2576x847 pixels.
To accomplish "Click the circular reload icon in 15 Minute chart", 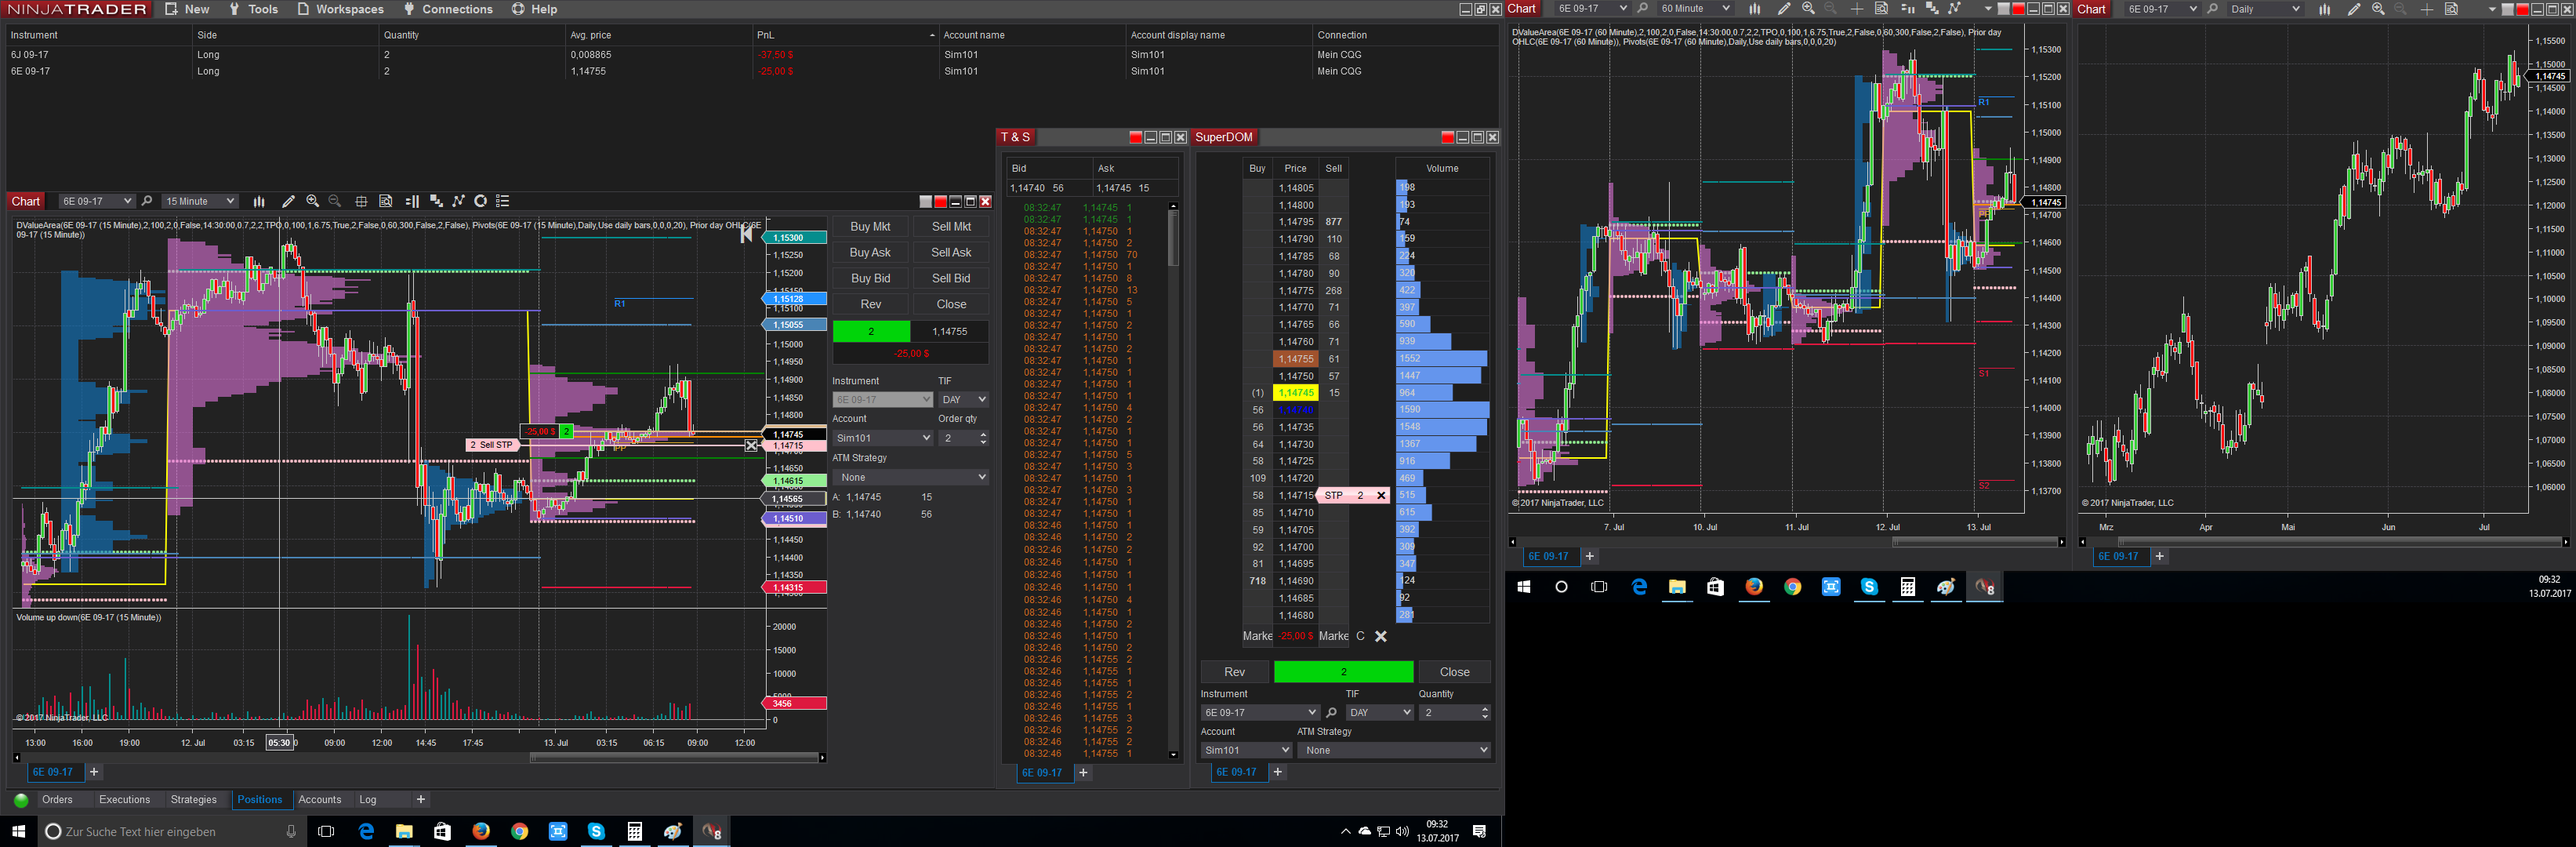I will tap(480, 201).
